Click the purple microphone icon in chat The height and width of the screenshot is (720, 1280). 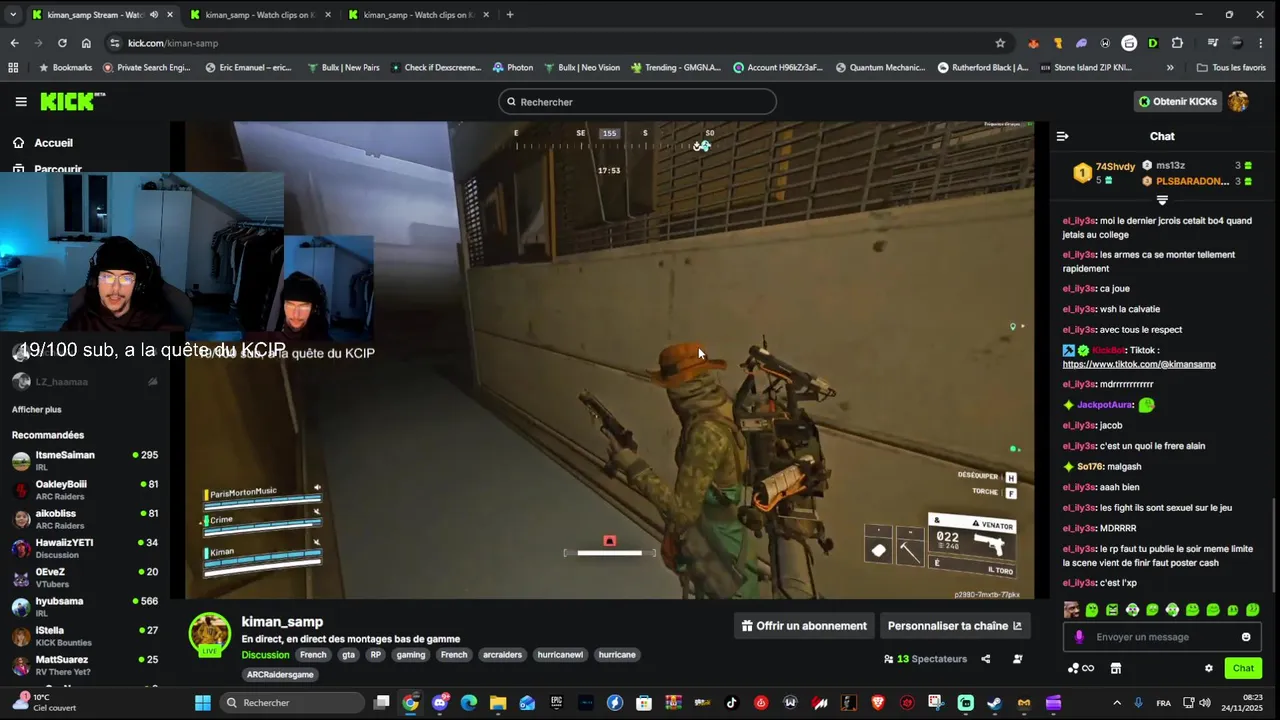pyautogui.click(x=1078, y=637)
